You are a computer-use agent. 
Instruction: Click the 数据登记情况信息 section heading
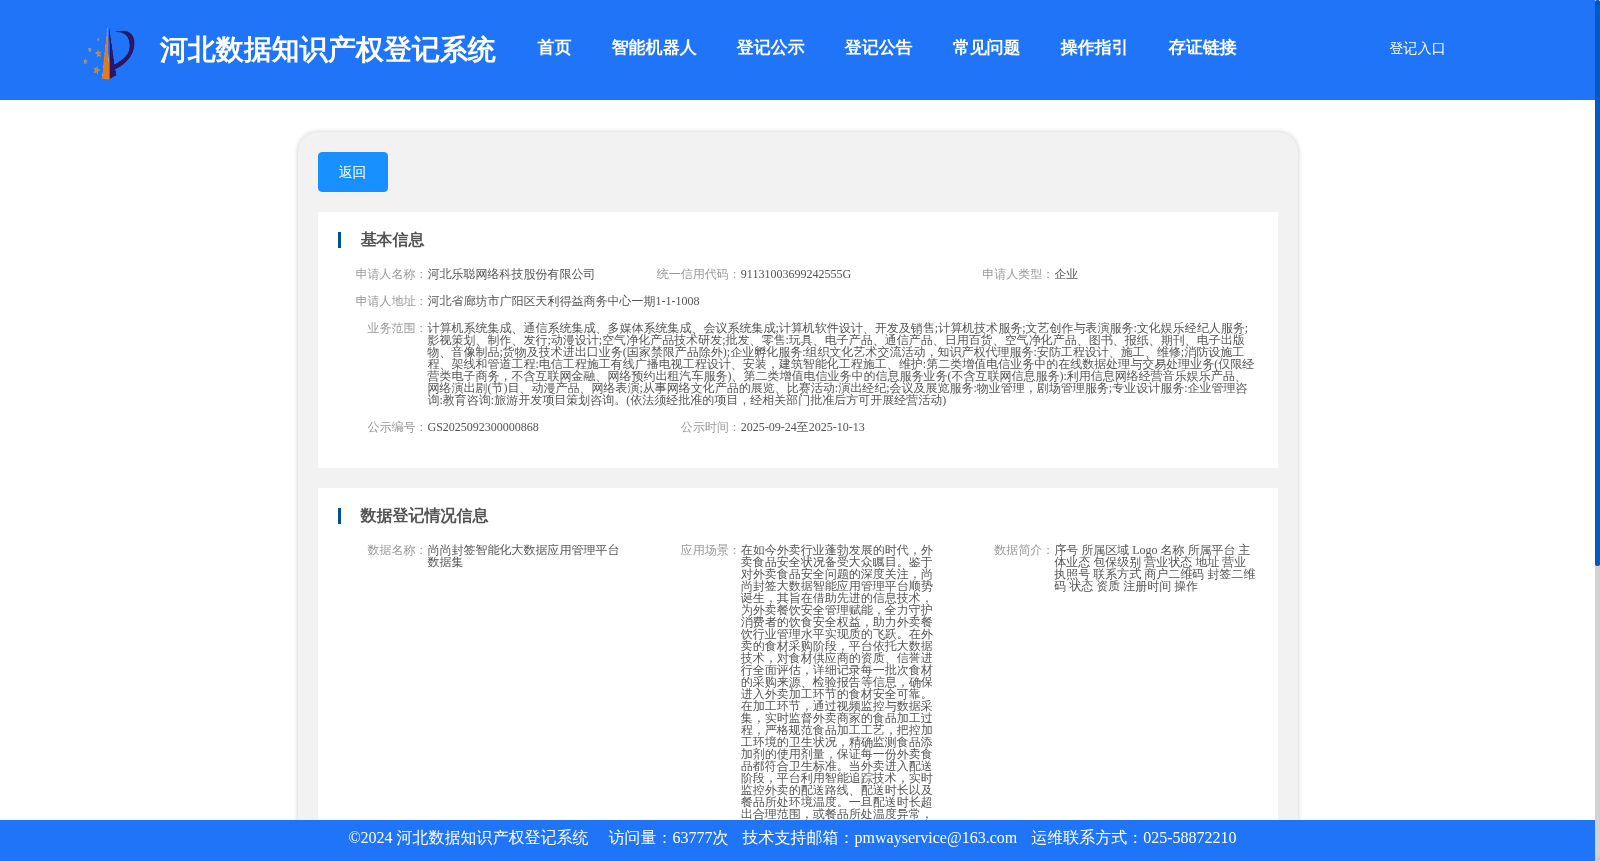[424, 516]
